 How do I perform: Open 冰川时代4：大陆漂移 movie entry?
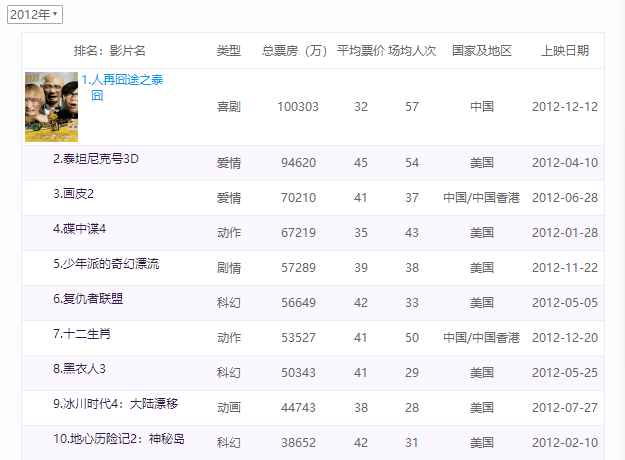click(116, 404)
